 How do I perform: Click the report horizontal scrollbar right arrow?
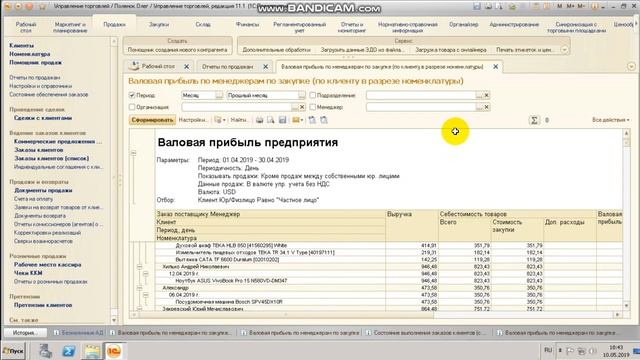pos(618,315)
